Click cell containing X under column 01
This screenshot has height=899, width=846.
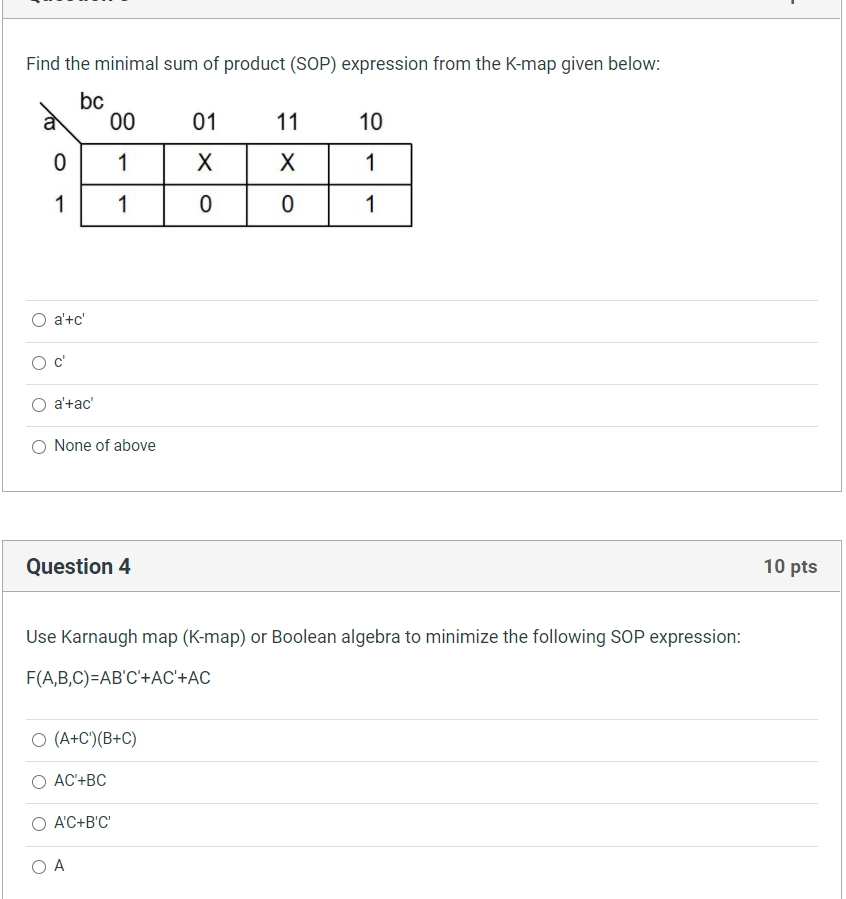[204, 163]
